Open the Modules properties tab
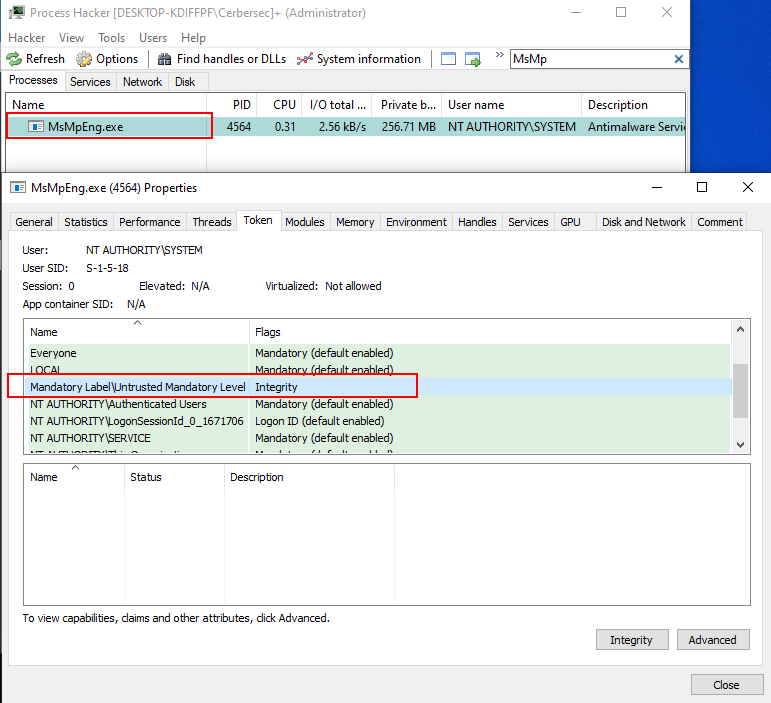Screen dimensions: 771x703 click(x=305, y=222)
